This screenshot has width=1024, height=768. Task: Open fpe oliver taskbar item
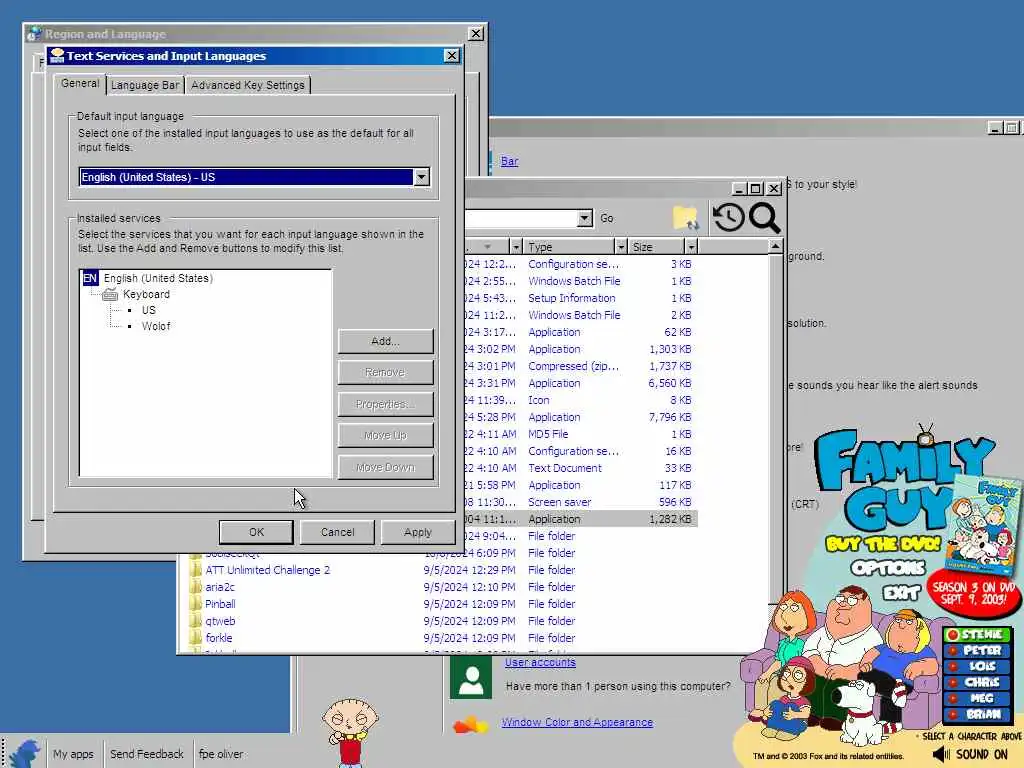click(x=221, y=754)
